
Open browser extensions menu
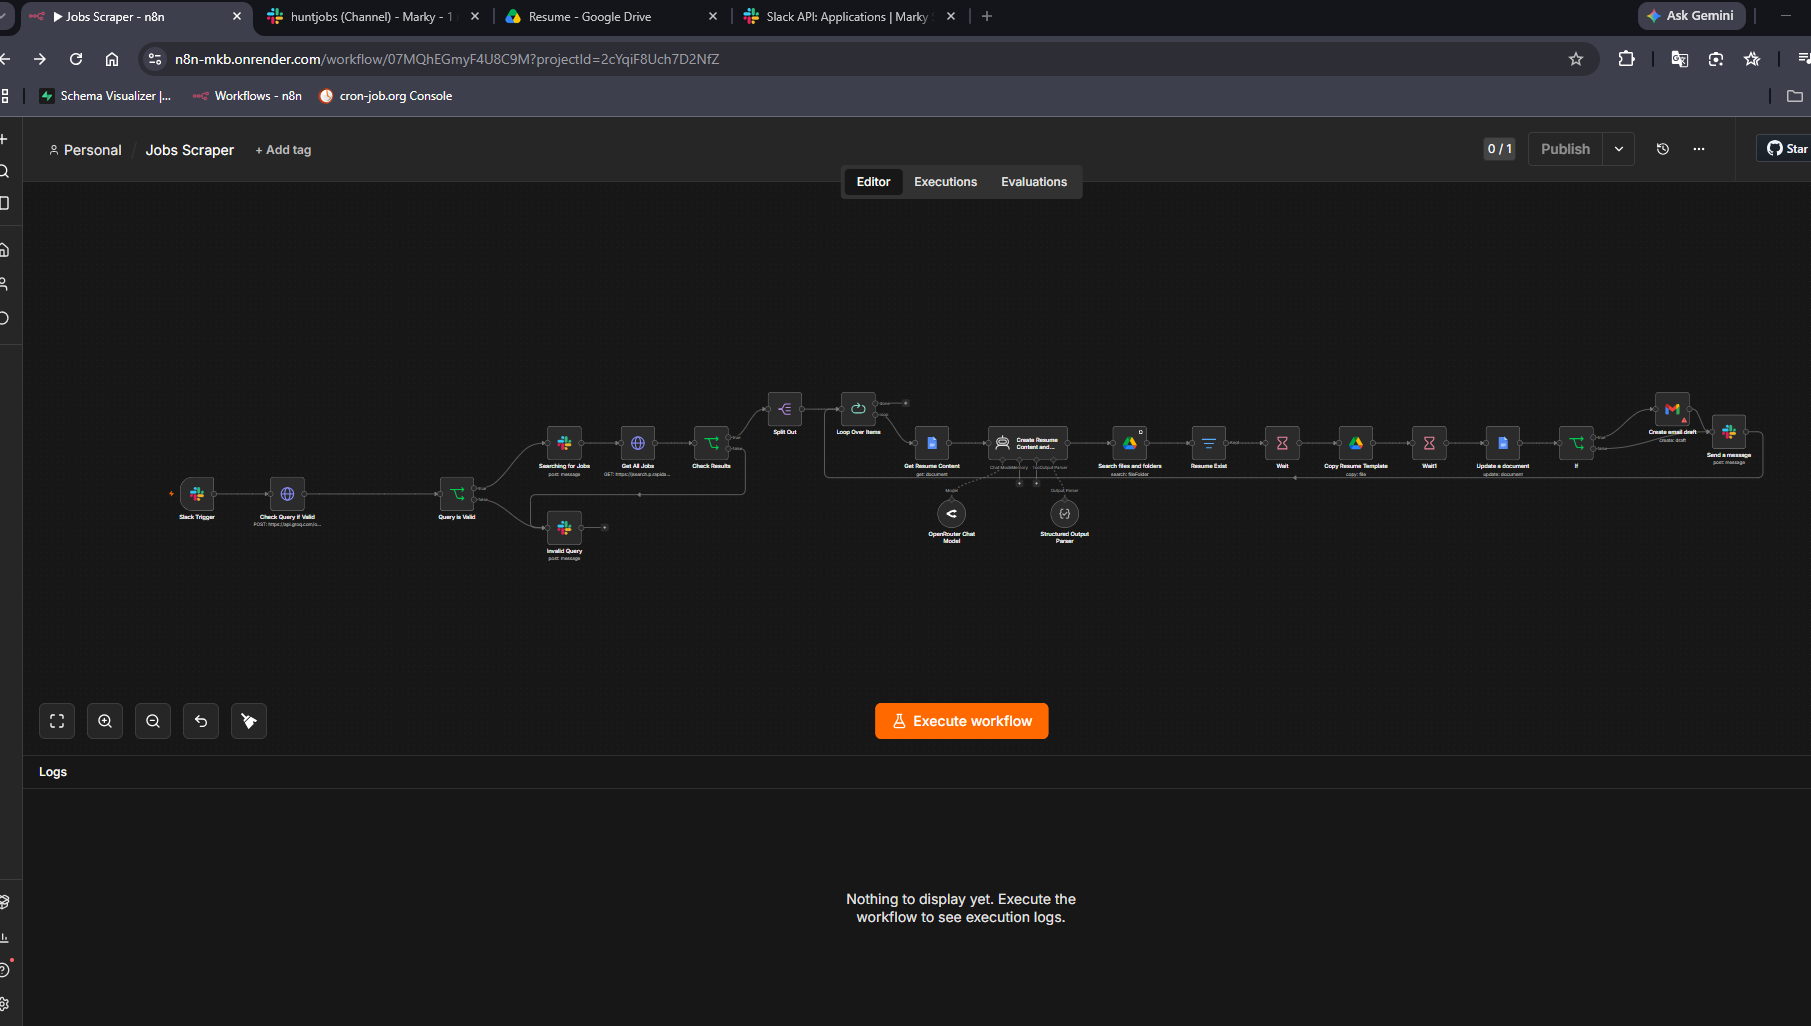point(1626,59)
